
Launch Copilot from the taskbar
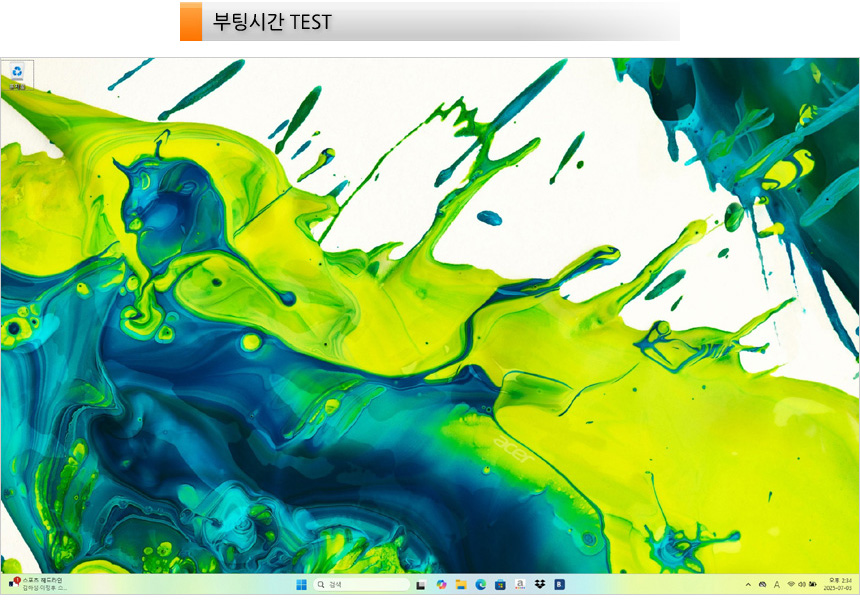click(441, 584)
